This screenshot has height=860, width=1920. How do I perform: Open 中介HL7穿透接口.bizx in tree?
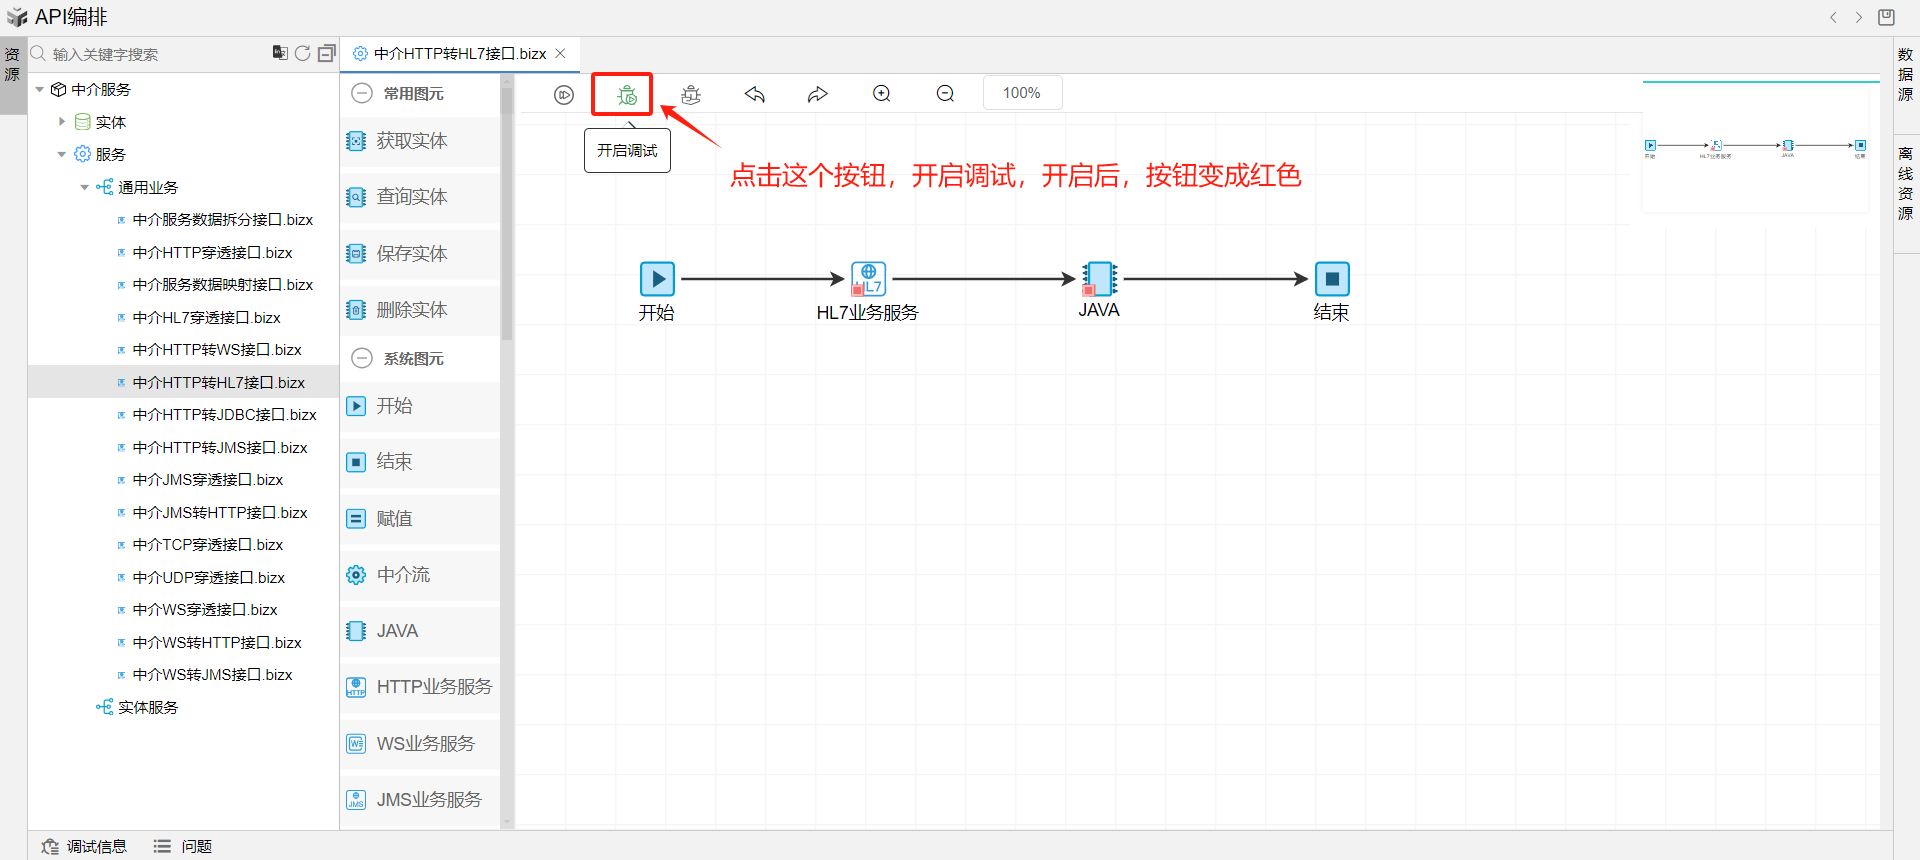click(x=206, y=318)
